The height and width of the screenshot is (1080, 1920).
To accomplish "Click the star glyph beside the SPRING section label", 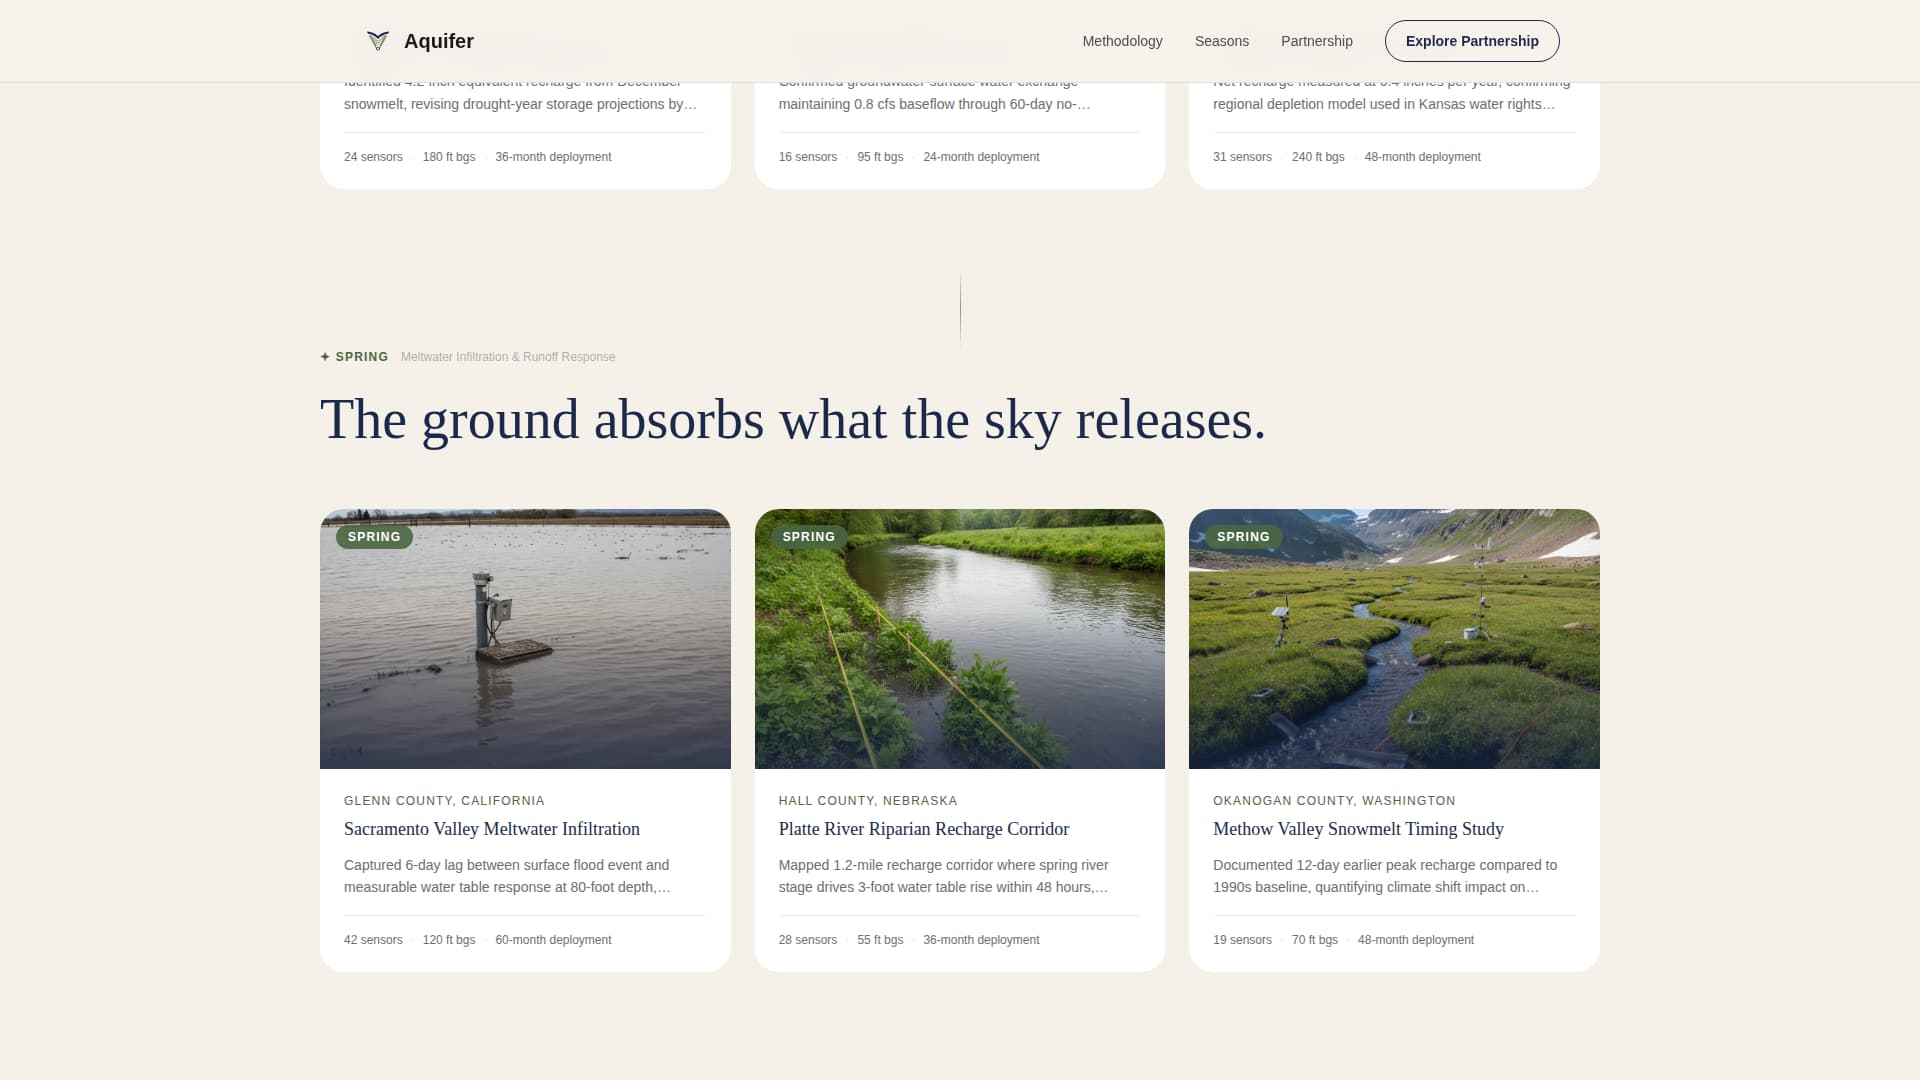I will tap(325, 356).
